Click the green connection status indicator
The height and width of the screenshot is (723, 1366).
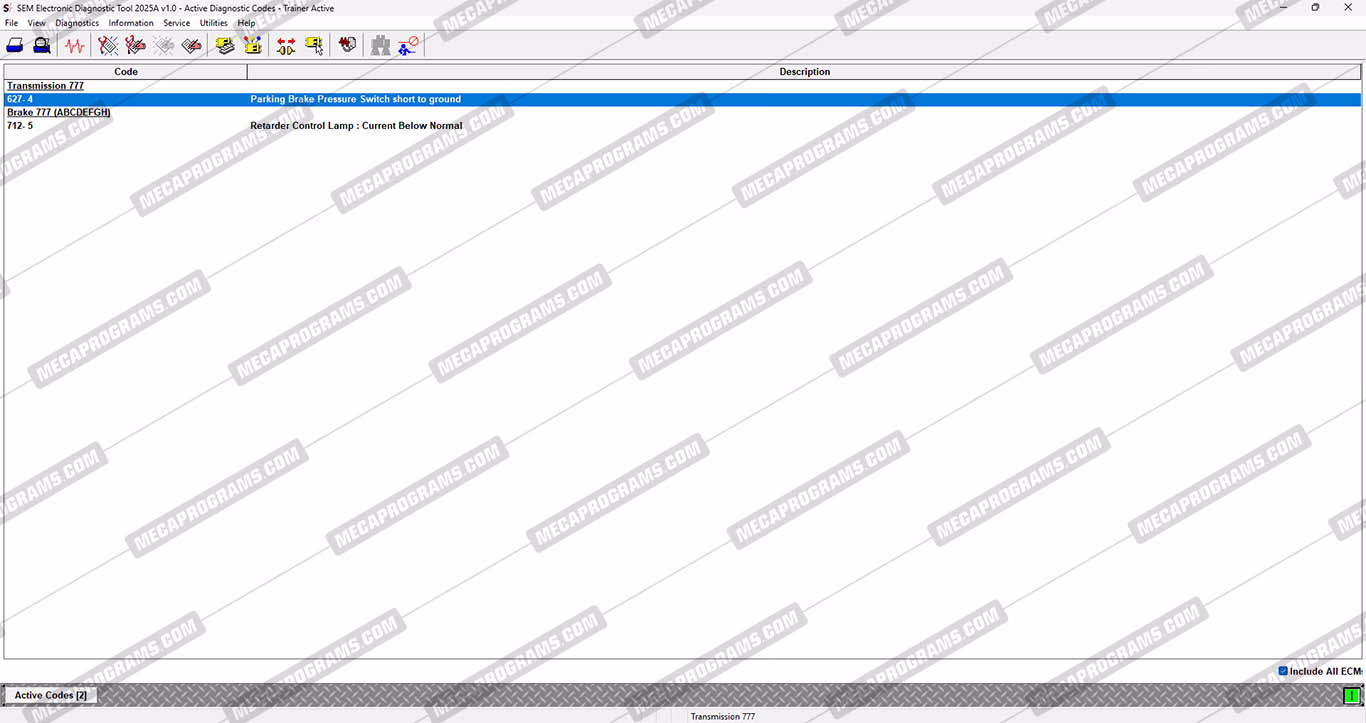(1351, 695)
